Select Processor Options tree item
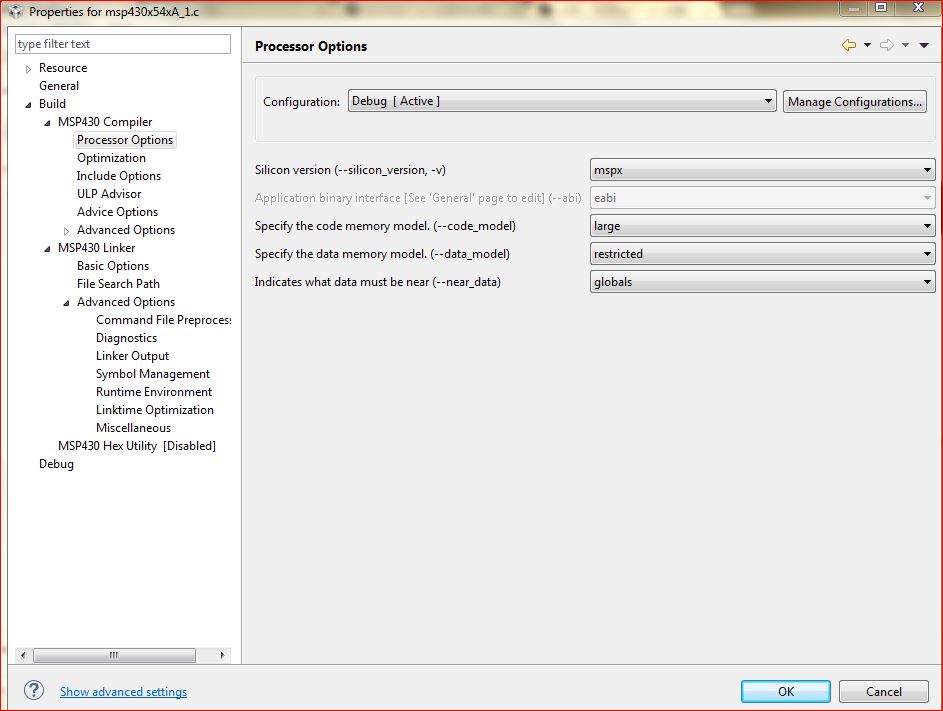The height and width of the screenshot is (711, 943). (125, 140)
